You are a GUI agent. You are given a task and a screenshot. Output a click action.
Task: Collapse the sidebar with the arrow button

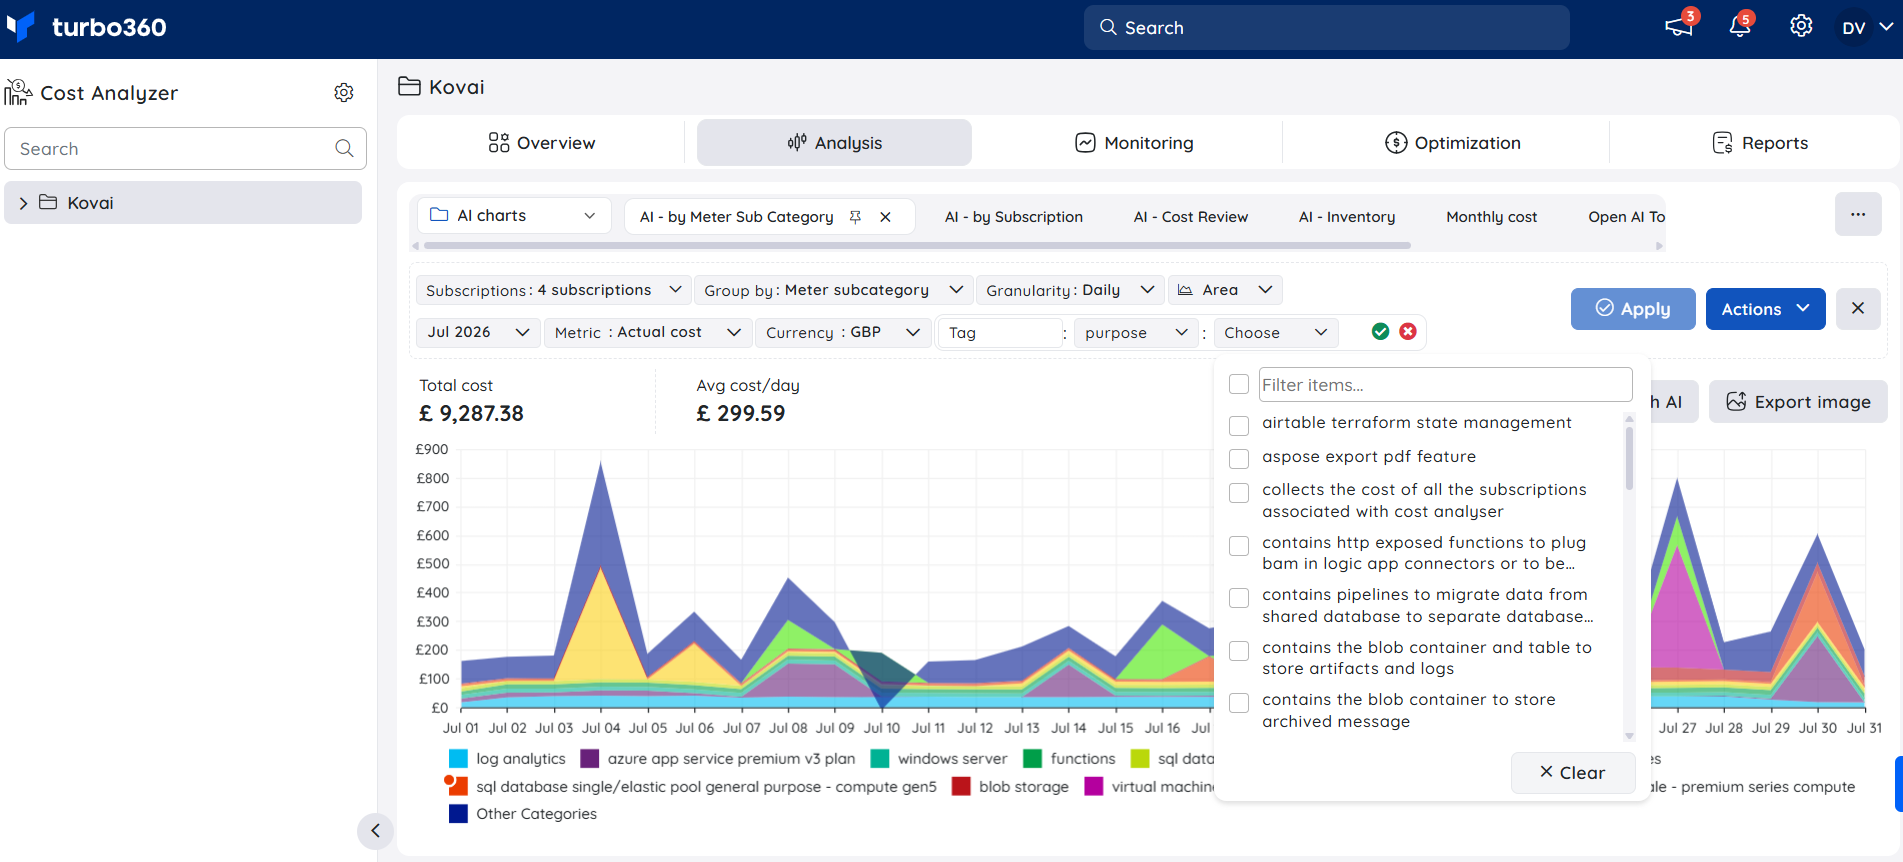point(375,830)
